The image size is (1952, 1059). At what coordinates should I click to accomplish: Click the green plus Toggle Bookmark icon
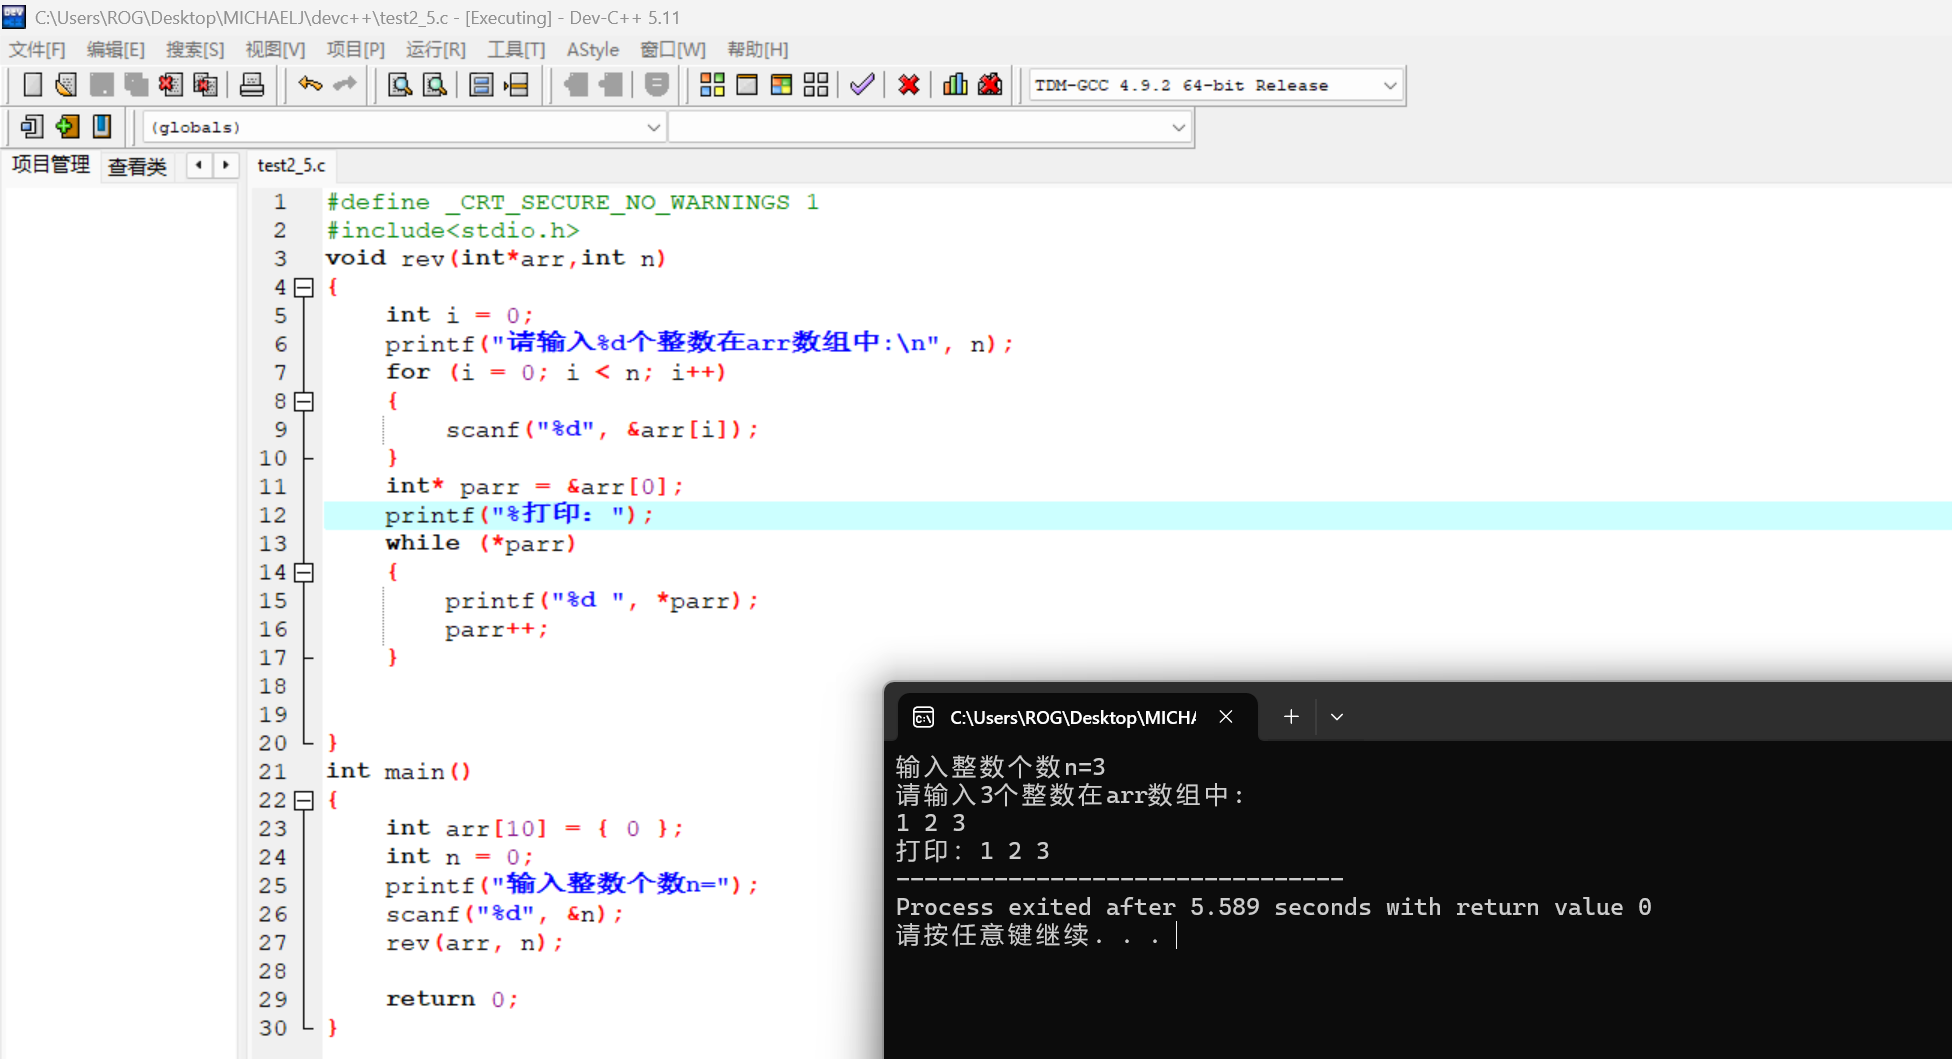[x=67, y=127]
